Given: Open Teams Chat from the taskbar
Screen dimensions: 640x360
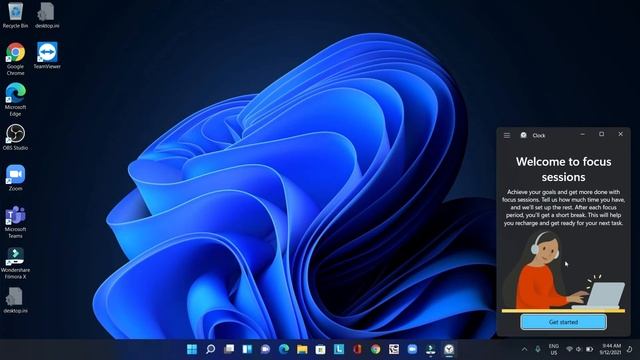Looking at the screenshot, I should [x=266, y=349].
